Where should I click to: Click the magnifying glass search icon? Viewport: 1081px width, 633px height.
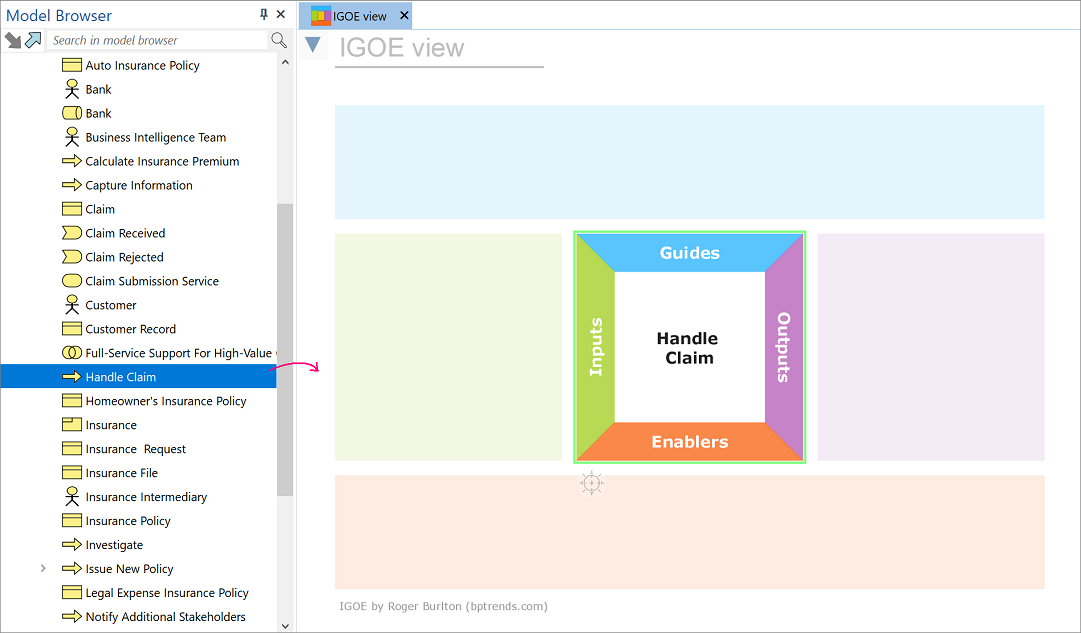(279, 40)
